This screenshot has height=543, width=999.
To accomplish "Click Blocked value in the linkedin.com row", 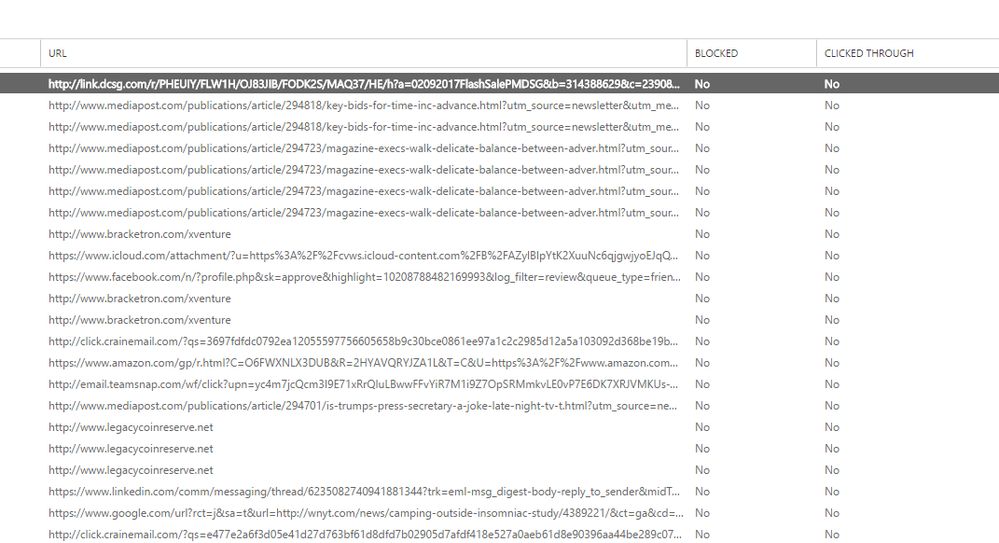I will (702, 492).
